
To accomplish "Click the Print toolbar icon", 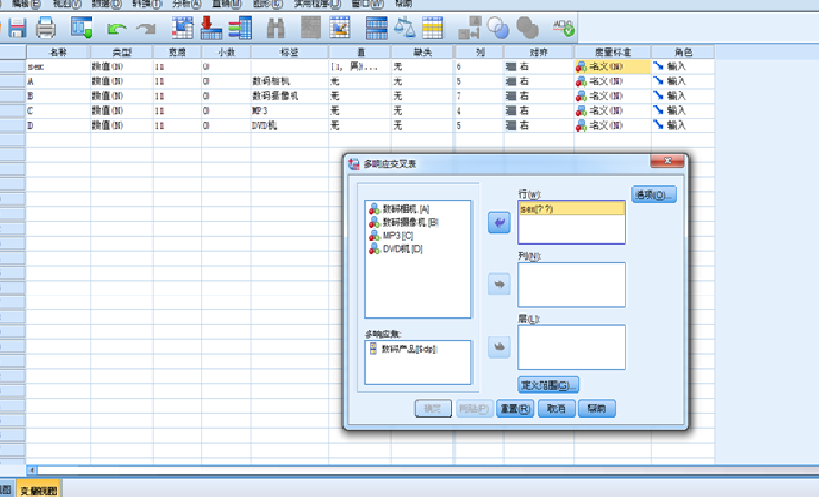I will click(46, 28).
